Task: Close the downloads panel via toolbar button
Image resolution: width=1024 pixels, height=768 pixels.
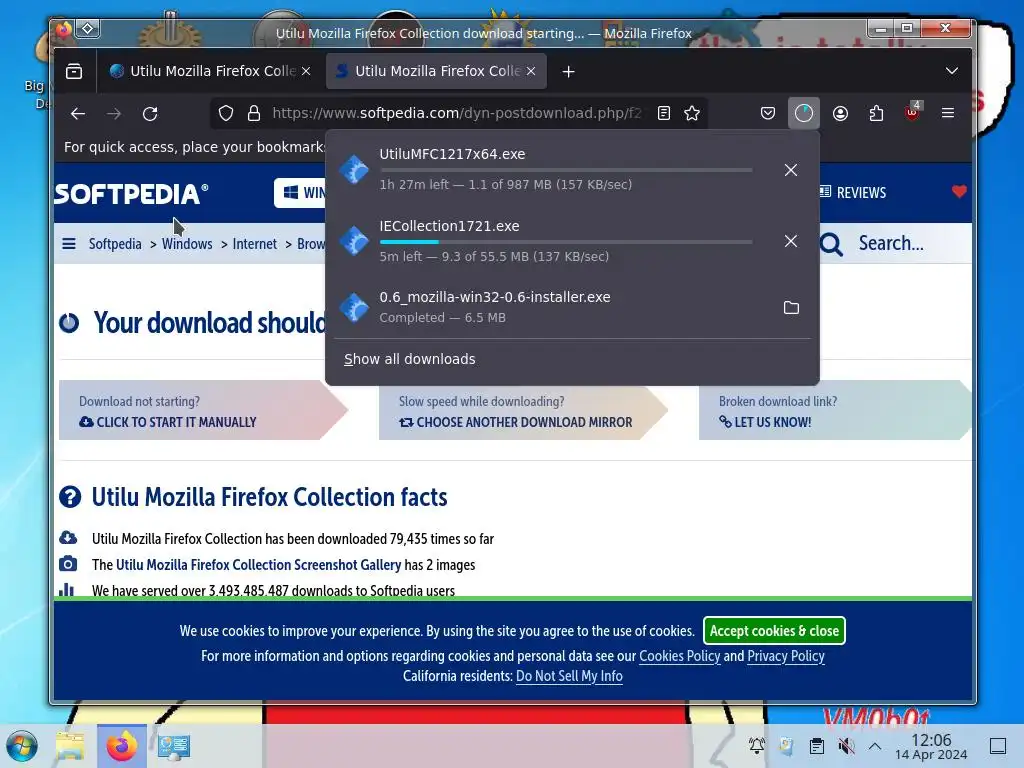Action: pyautogui.click(x=804, y=114)
